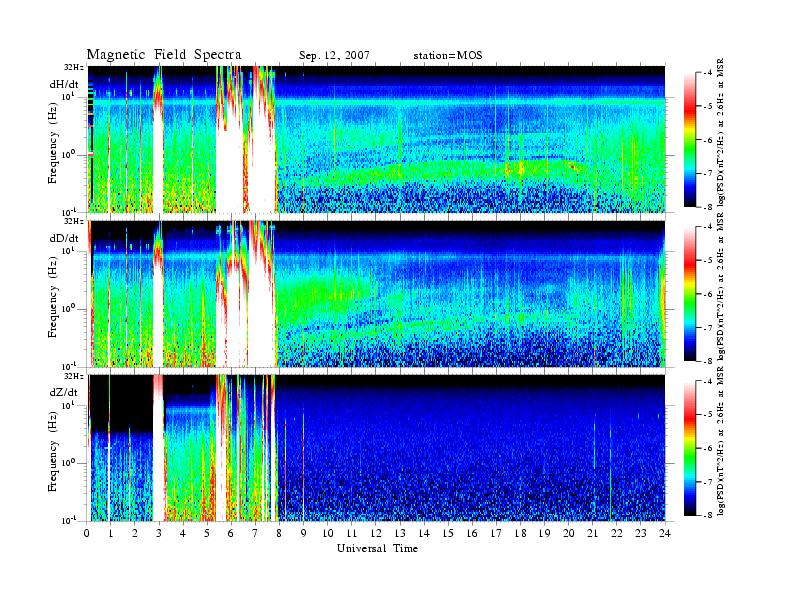792x612 pixels.
Task: Click the "-7" tick on dZ/dt colorbar
Action: [x=709, y=482]
